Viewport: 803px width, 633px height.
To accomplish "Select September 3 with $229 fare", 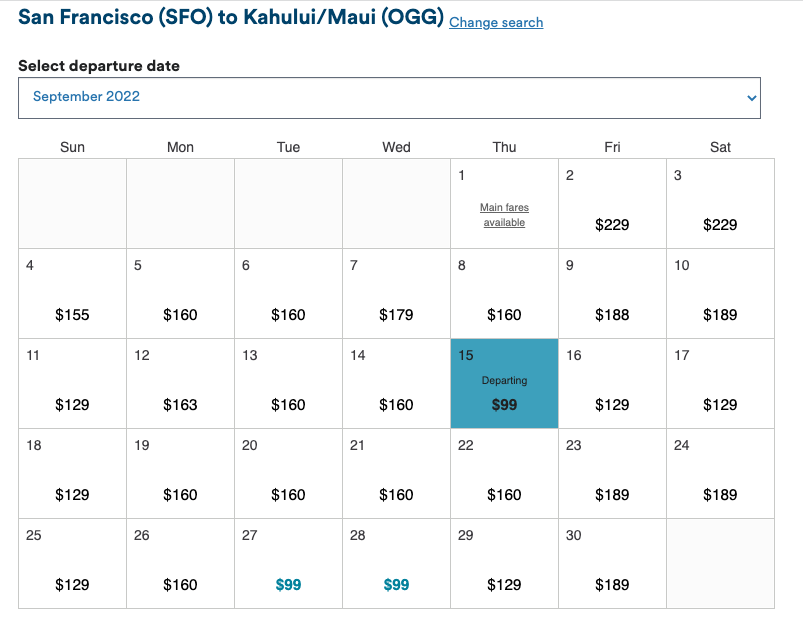I will pos(720,204).
